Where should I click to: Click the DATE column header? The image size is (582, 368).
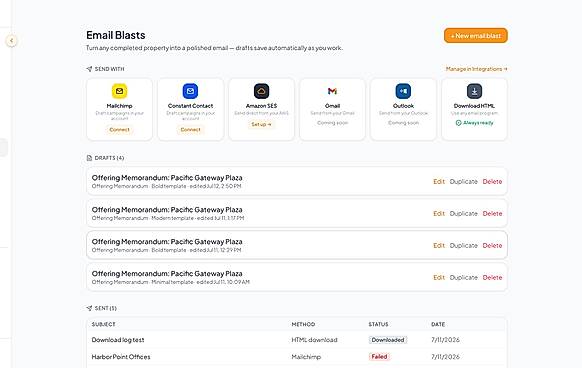click(438, 324)
